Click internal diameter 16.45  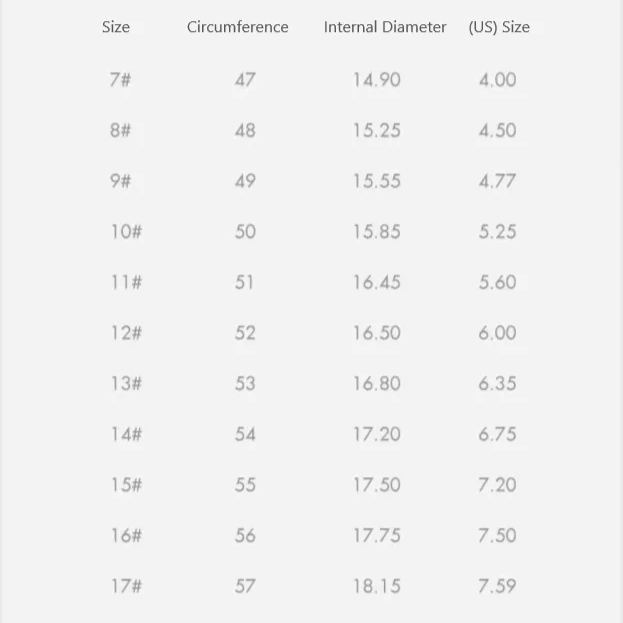pos(376,282)
